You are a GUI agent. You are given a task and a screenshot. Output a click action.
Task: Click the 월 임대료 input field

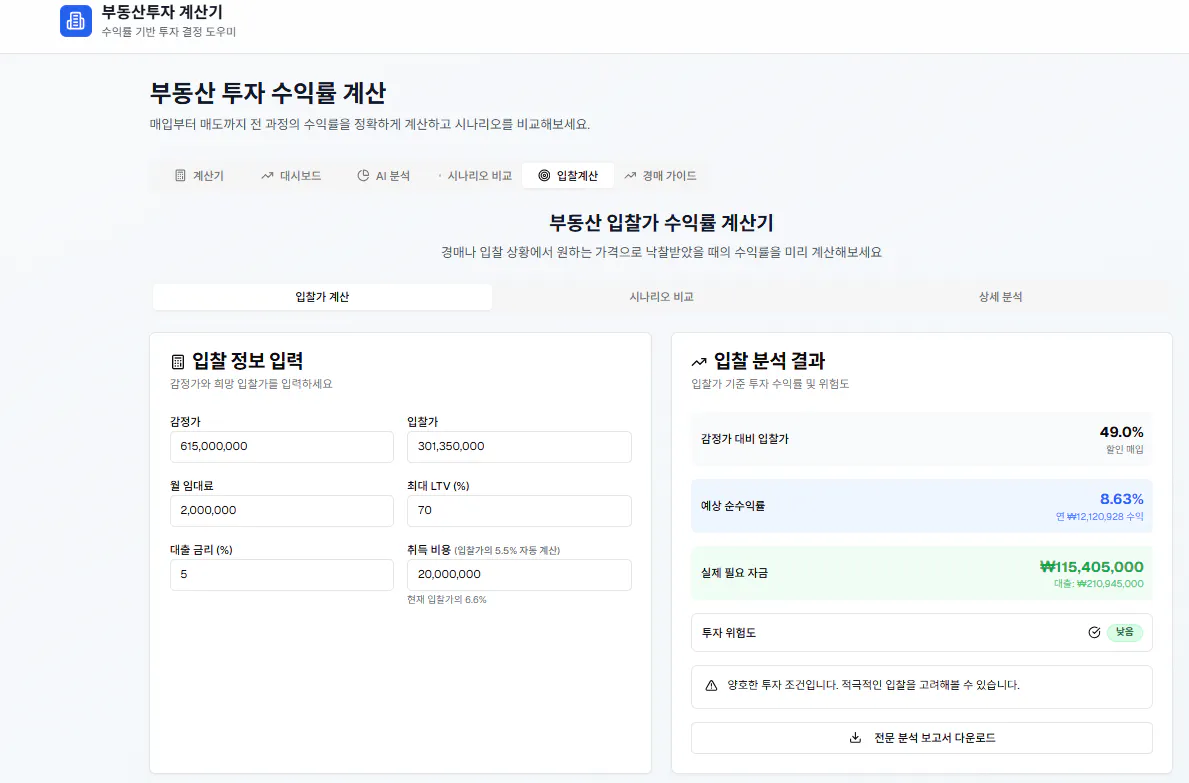(282, 511)
